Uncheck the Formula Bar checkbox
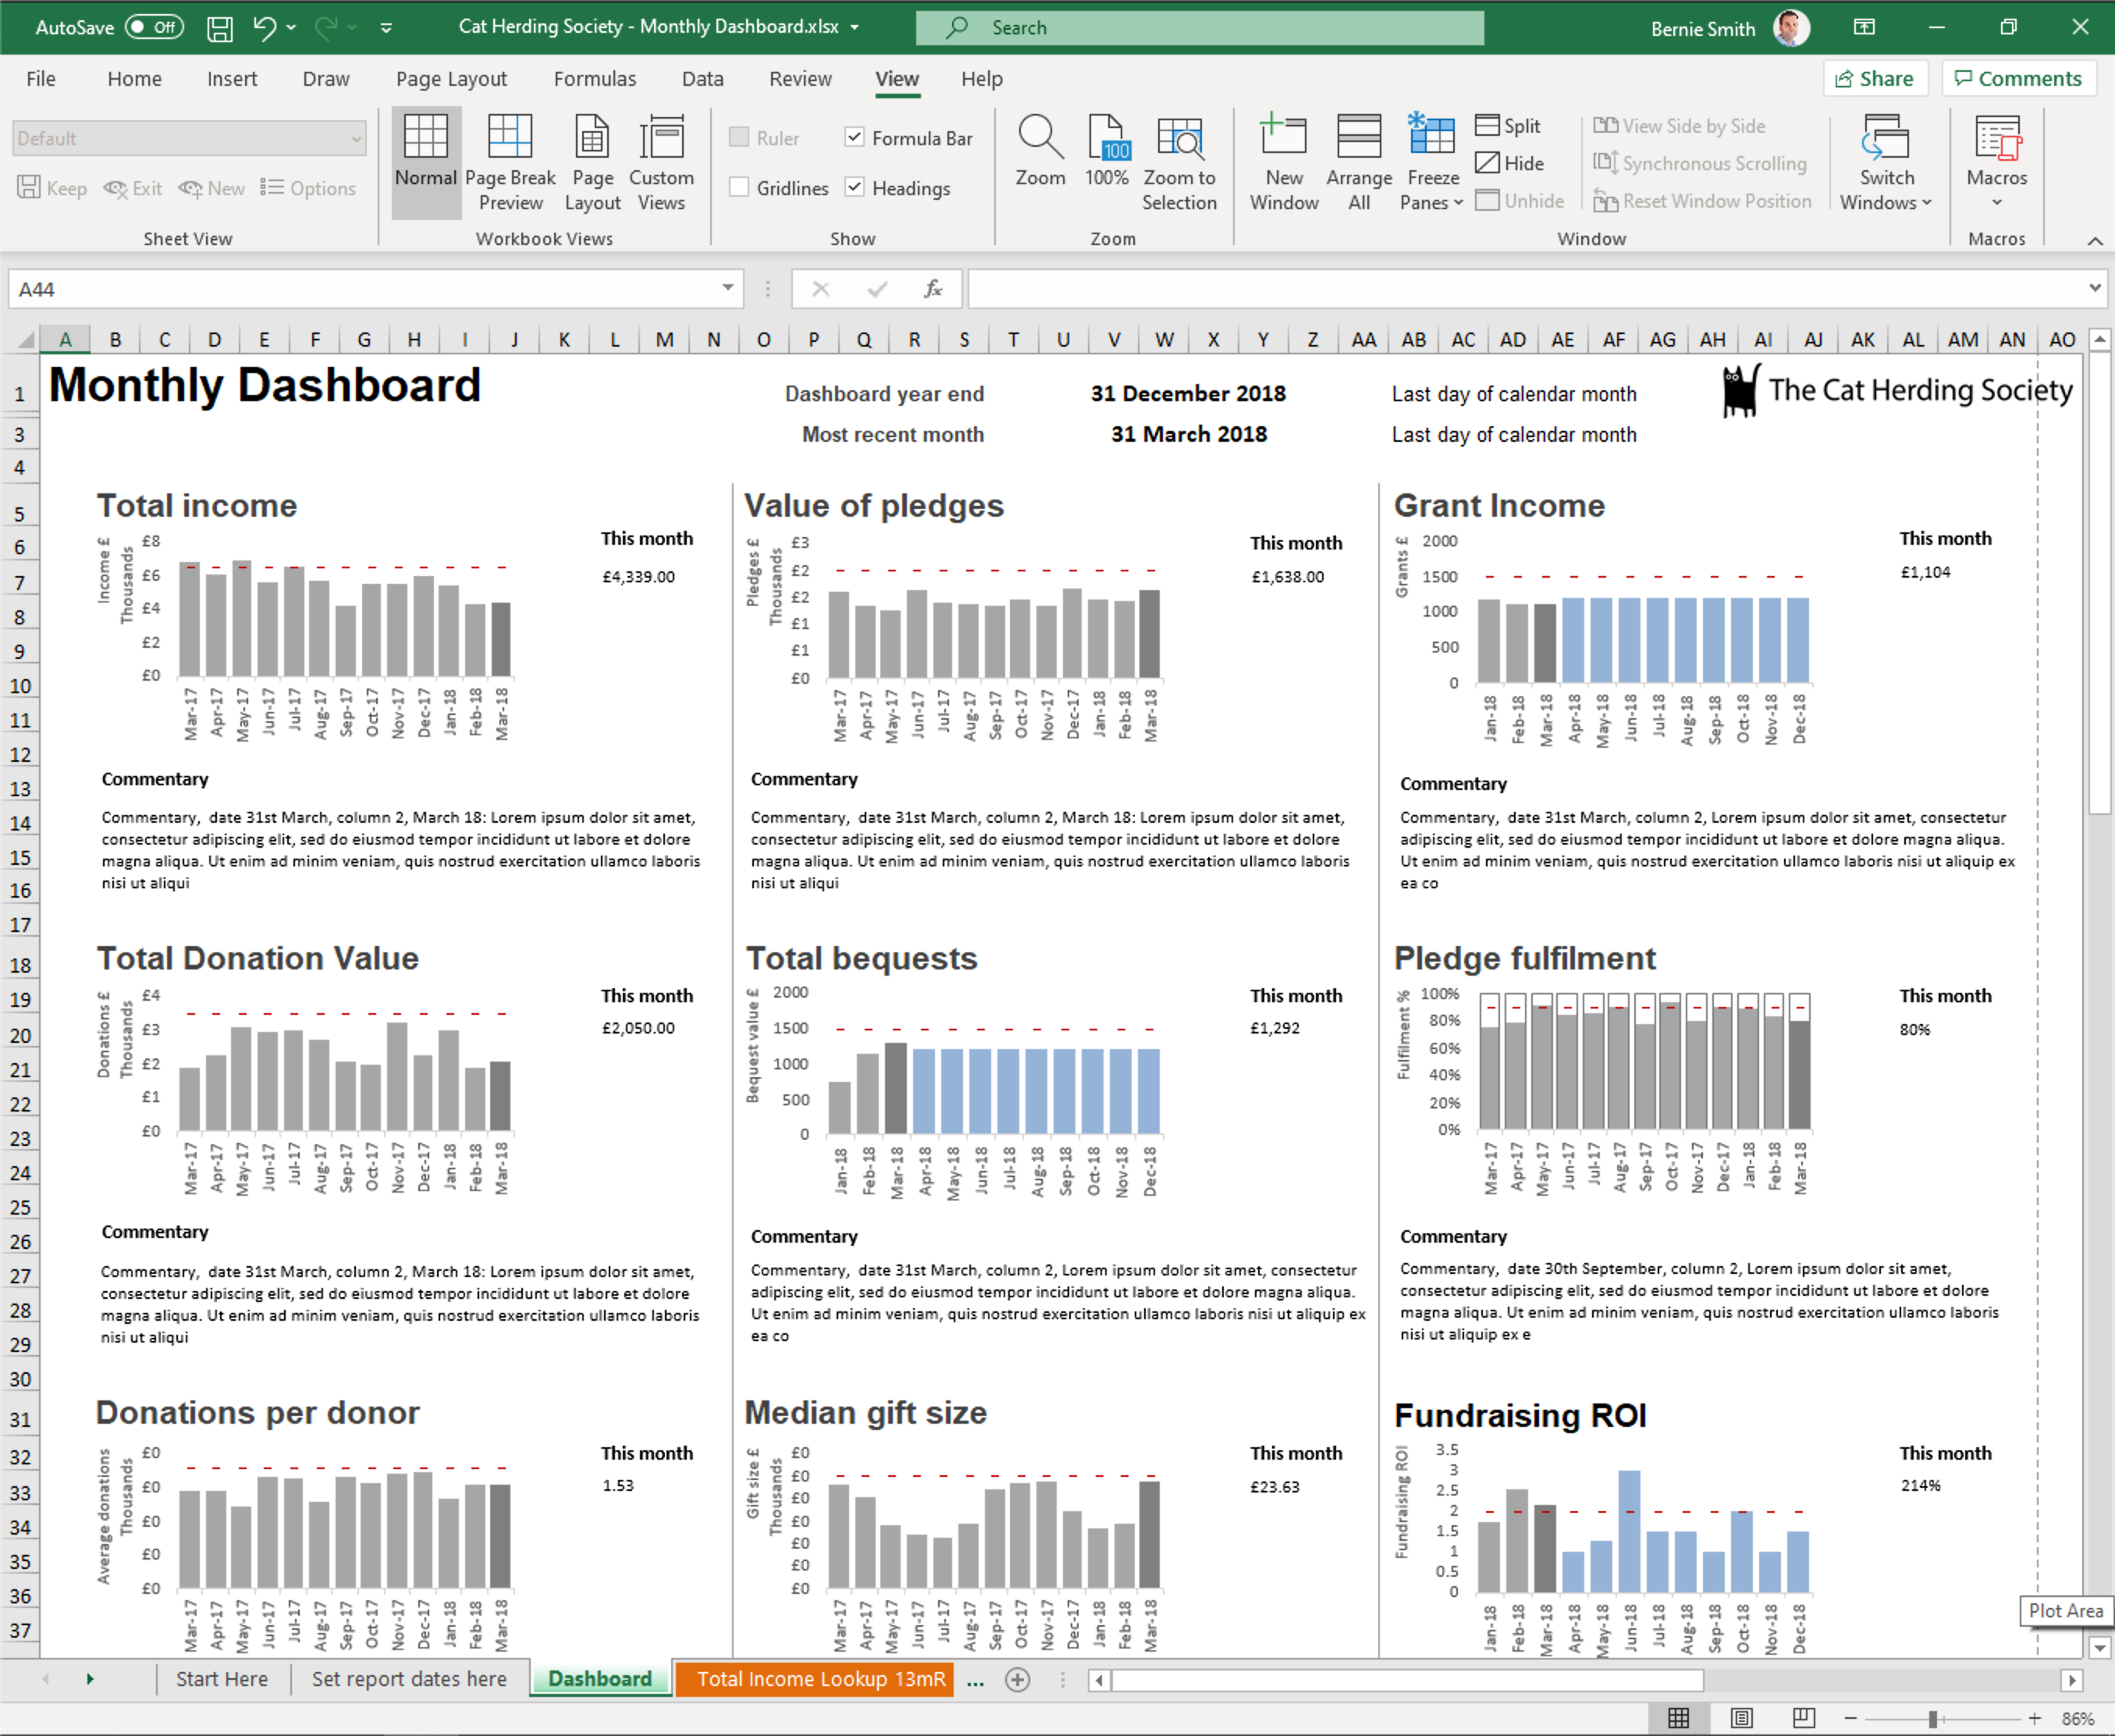The width and height of the screenshot is (2115, 1736). pyautogui.click(x=854, y=137)
